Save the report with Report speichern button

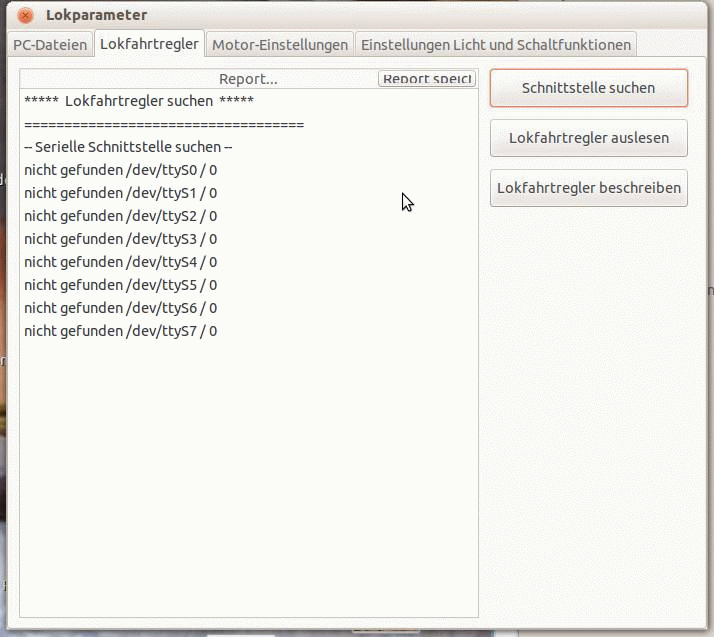click(427, 78)
